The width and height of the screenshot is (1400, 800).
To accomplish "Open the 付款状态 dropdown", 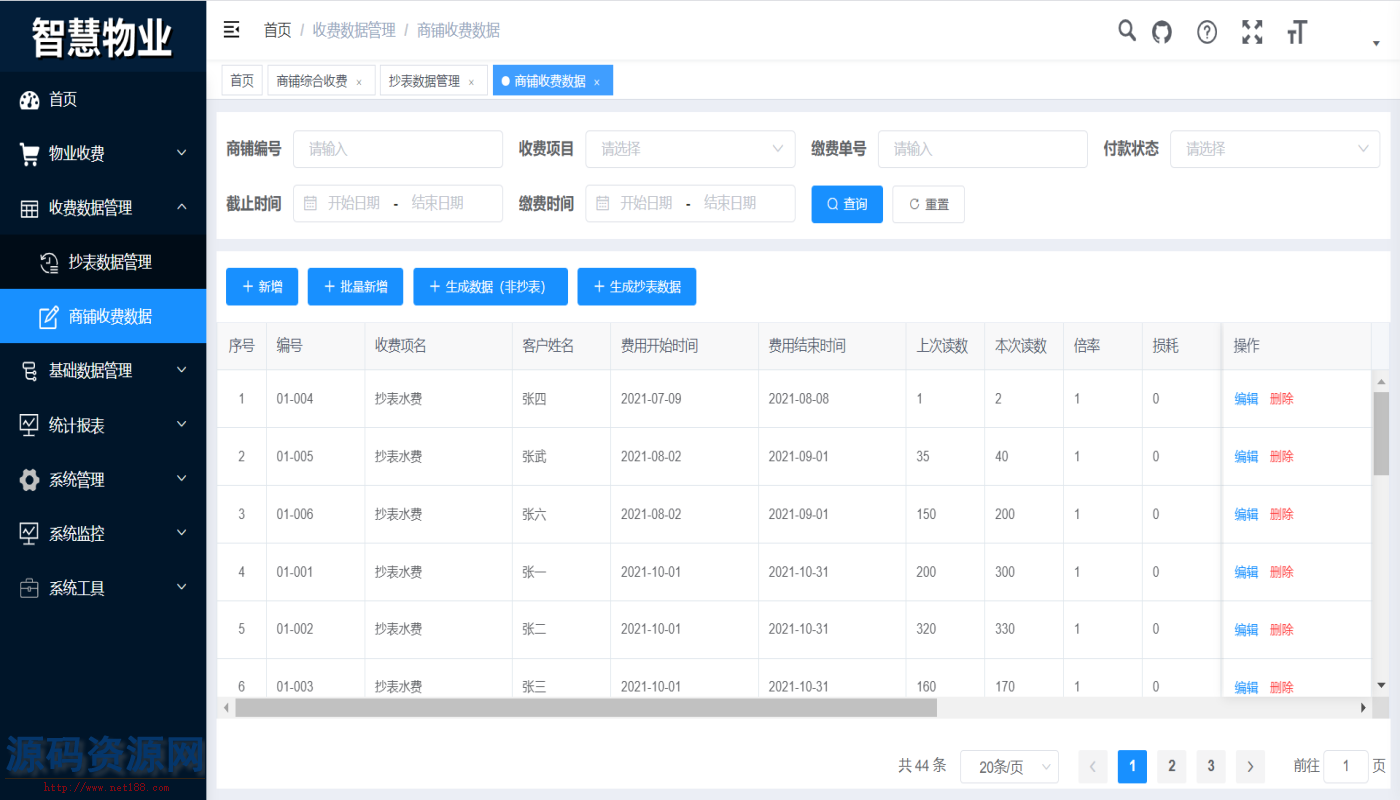I will coord(1274,149).
